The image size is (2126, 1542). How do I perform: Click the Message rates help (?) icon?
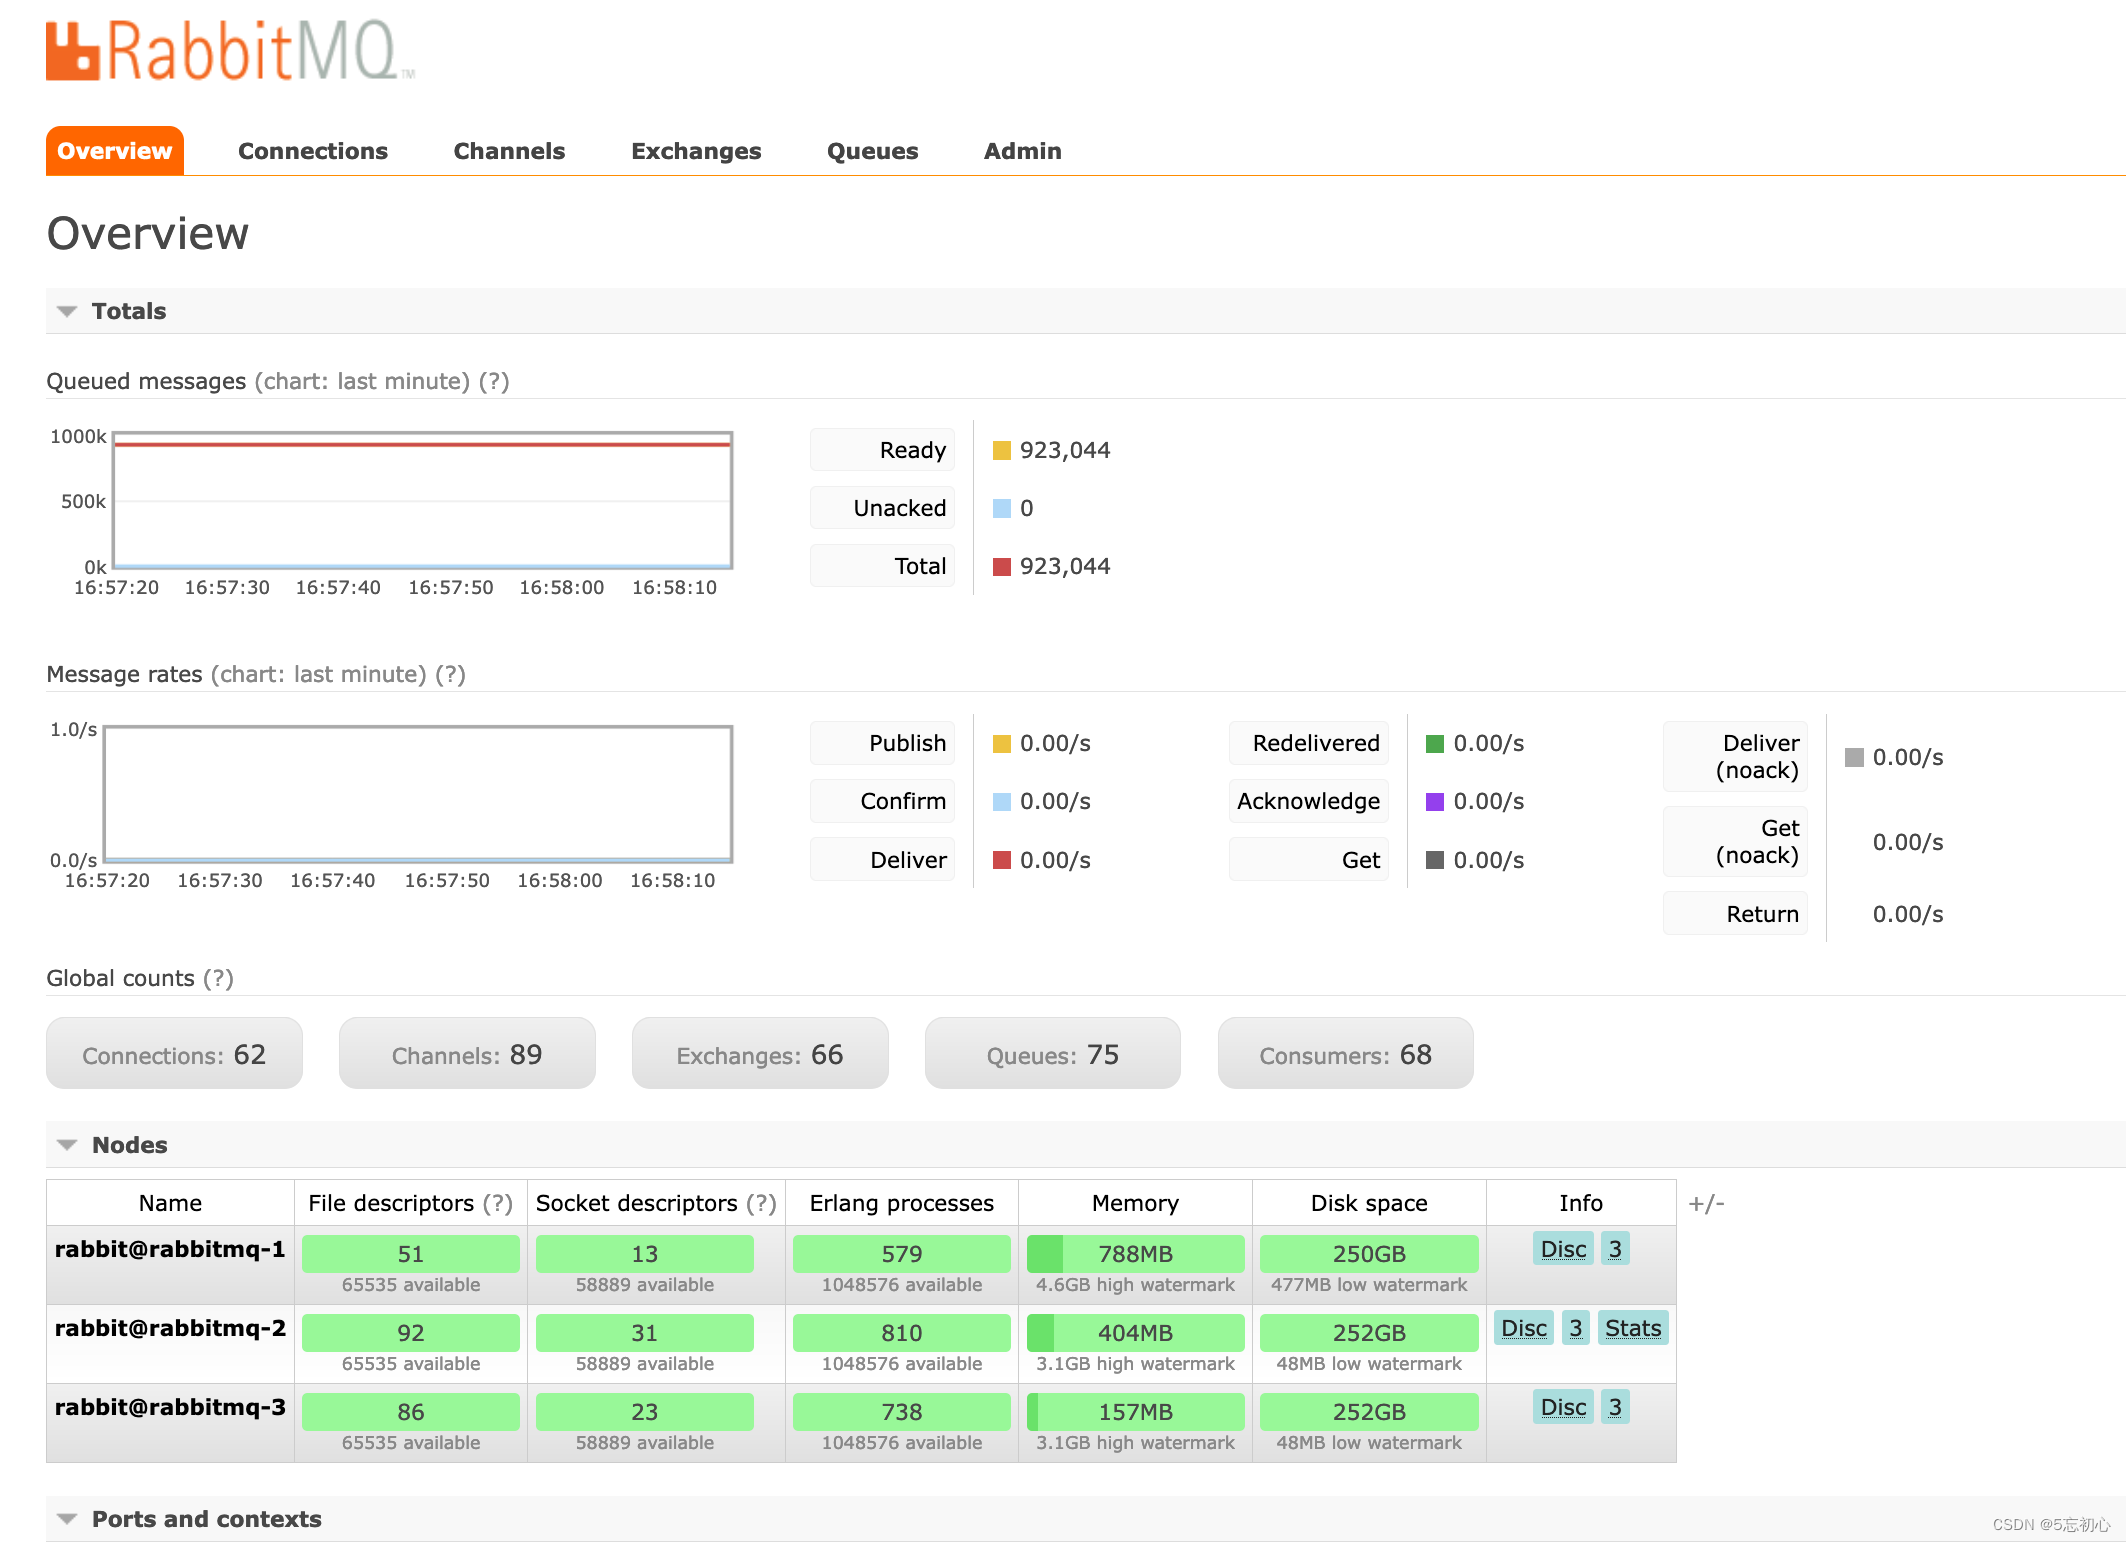coord(450,674)
